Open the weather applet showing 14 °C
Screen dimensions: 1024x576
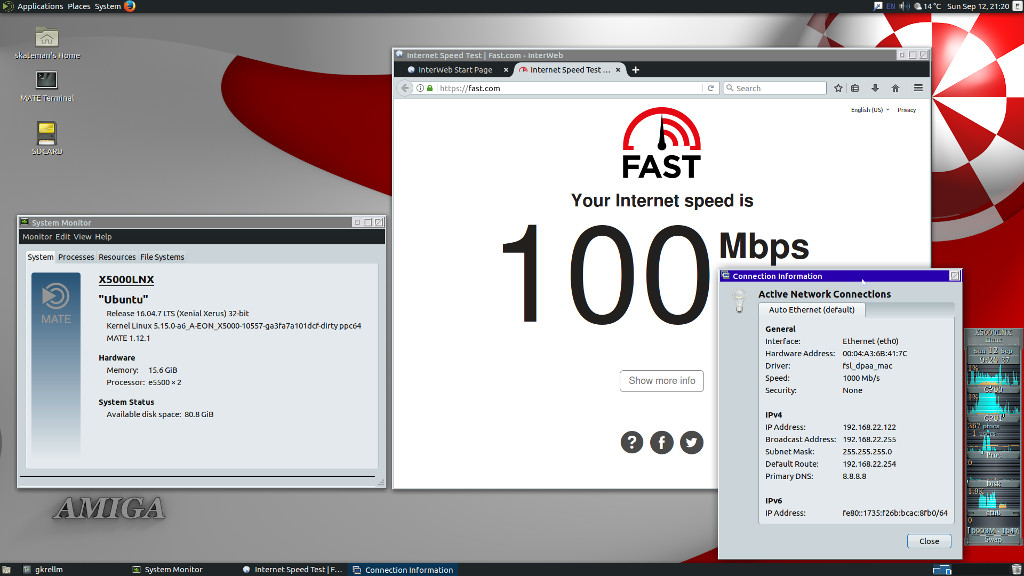[928, 6]
